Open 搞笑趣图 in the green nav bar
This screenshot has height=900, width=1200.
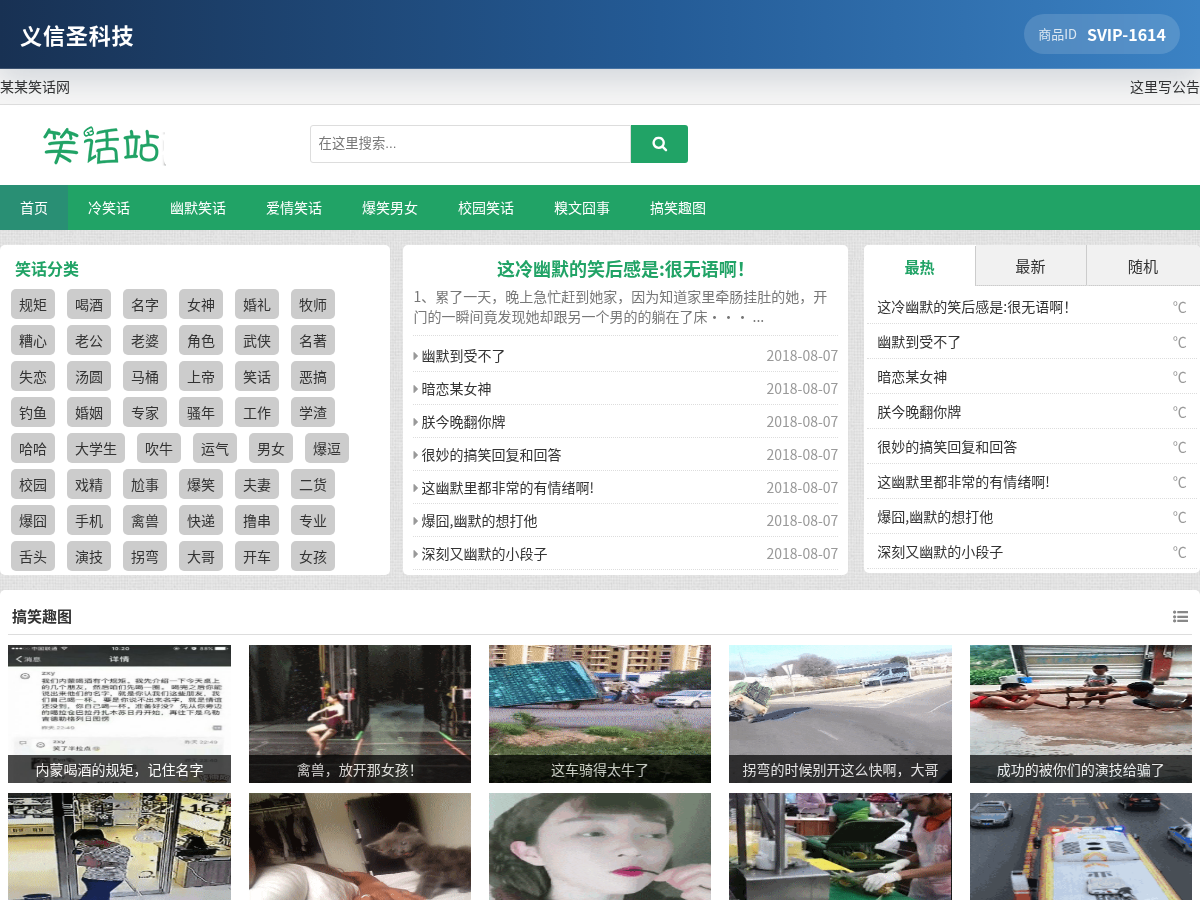pos(678,208)
